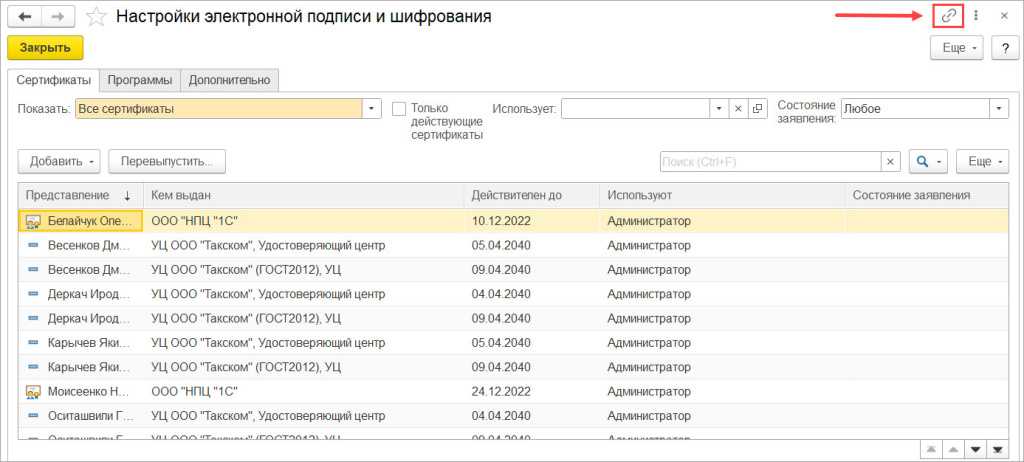Click the 'Перевыпустить...' button
Viewport: 1024px width, 462px height.
tap(167, 161)
